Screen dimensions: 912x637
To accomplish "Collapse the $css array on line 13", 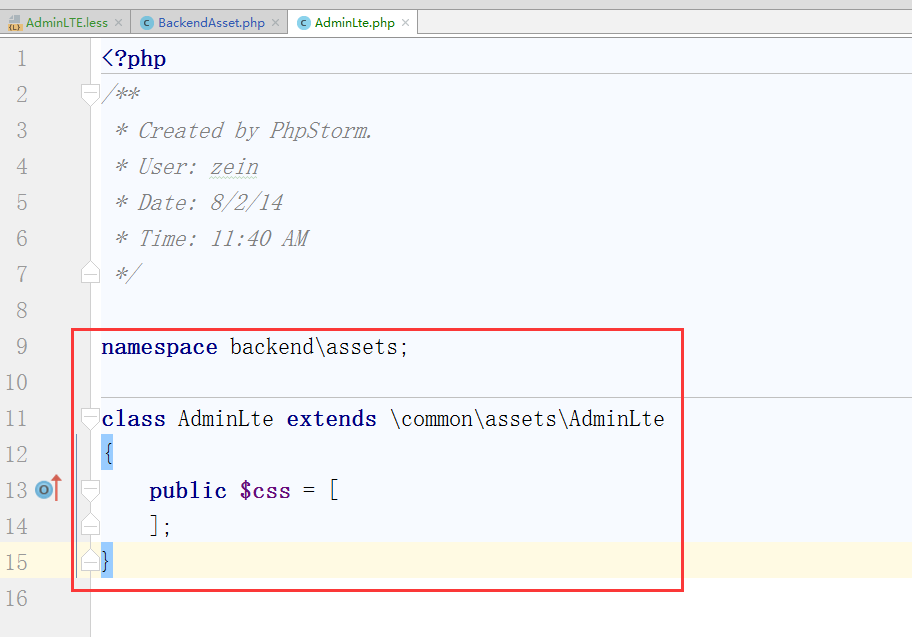I will point(90,491).
